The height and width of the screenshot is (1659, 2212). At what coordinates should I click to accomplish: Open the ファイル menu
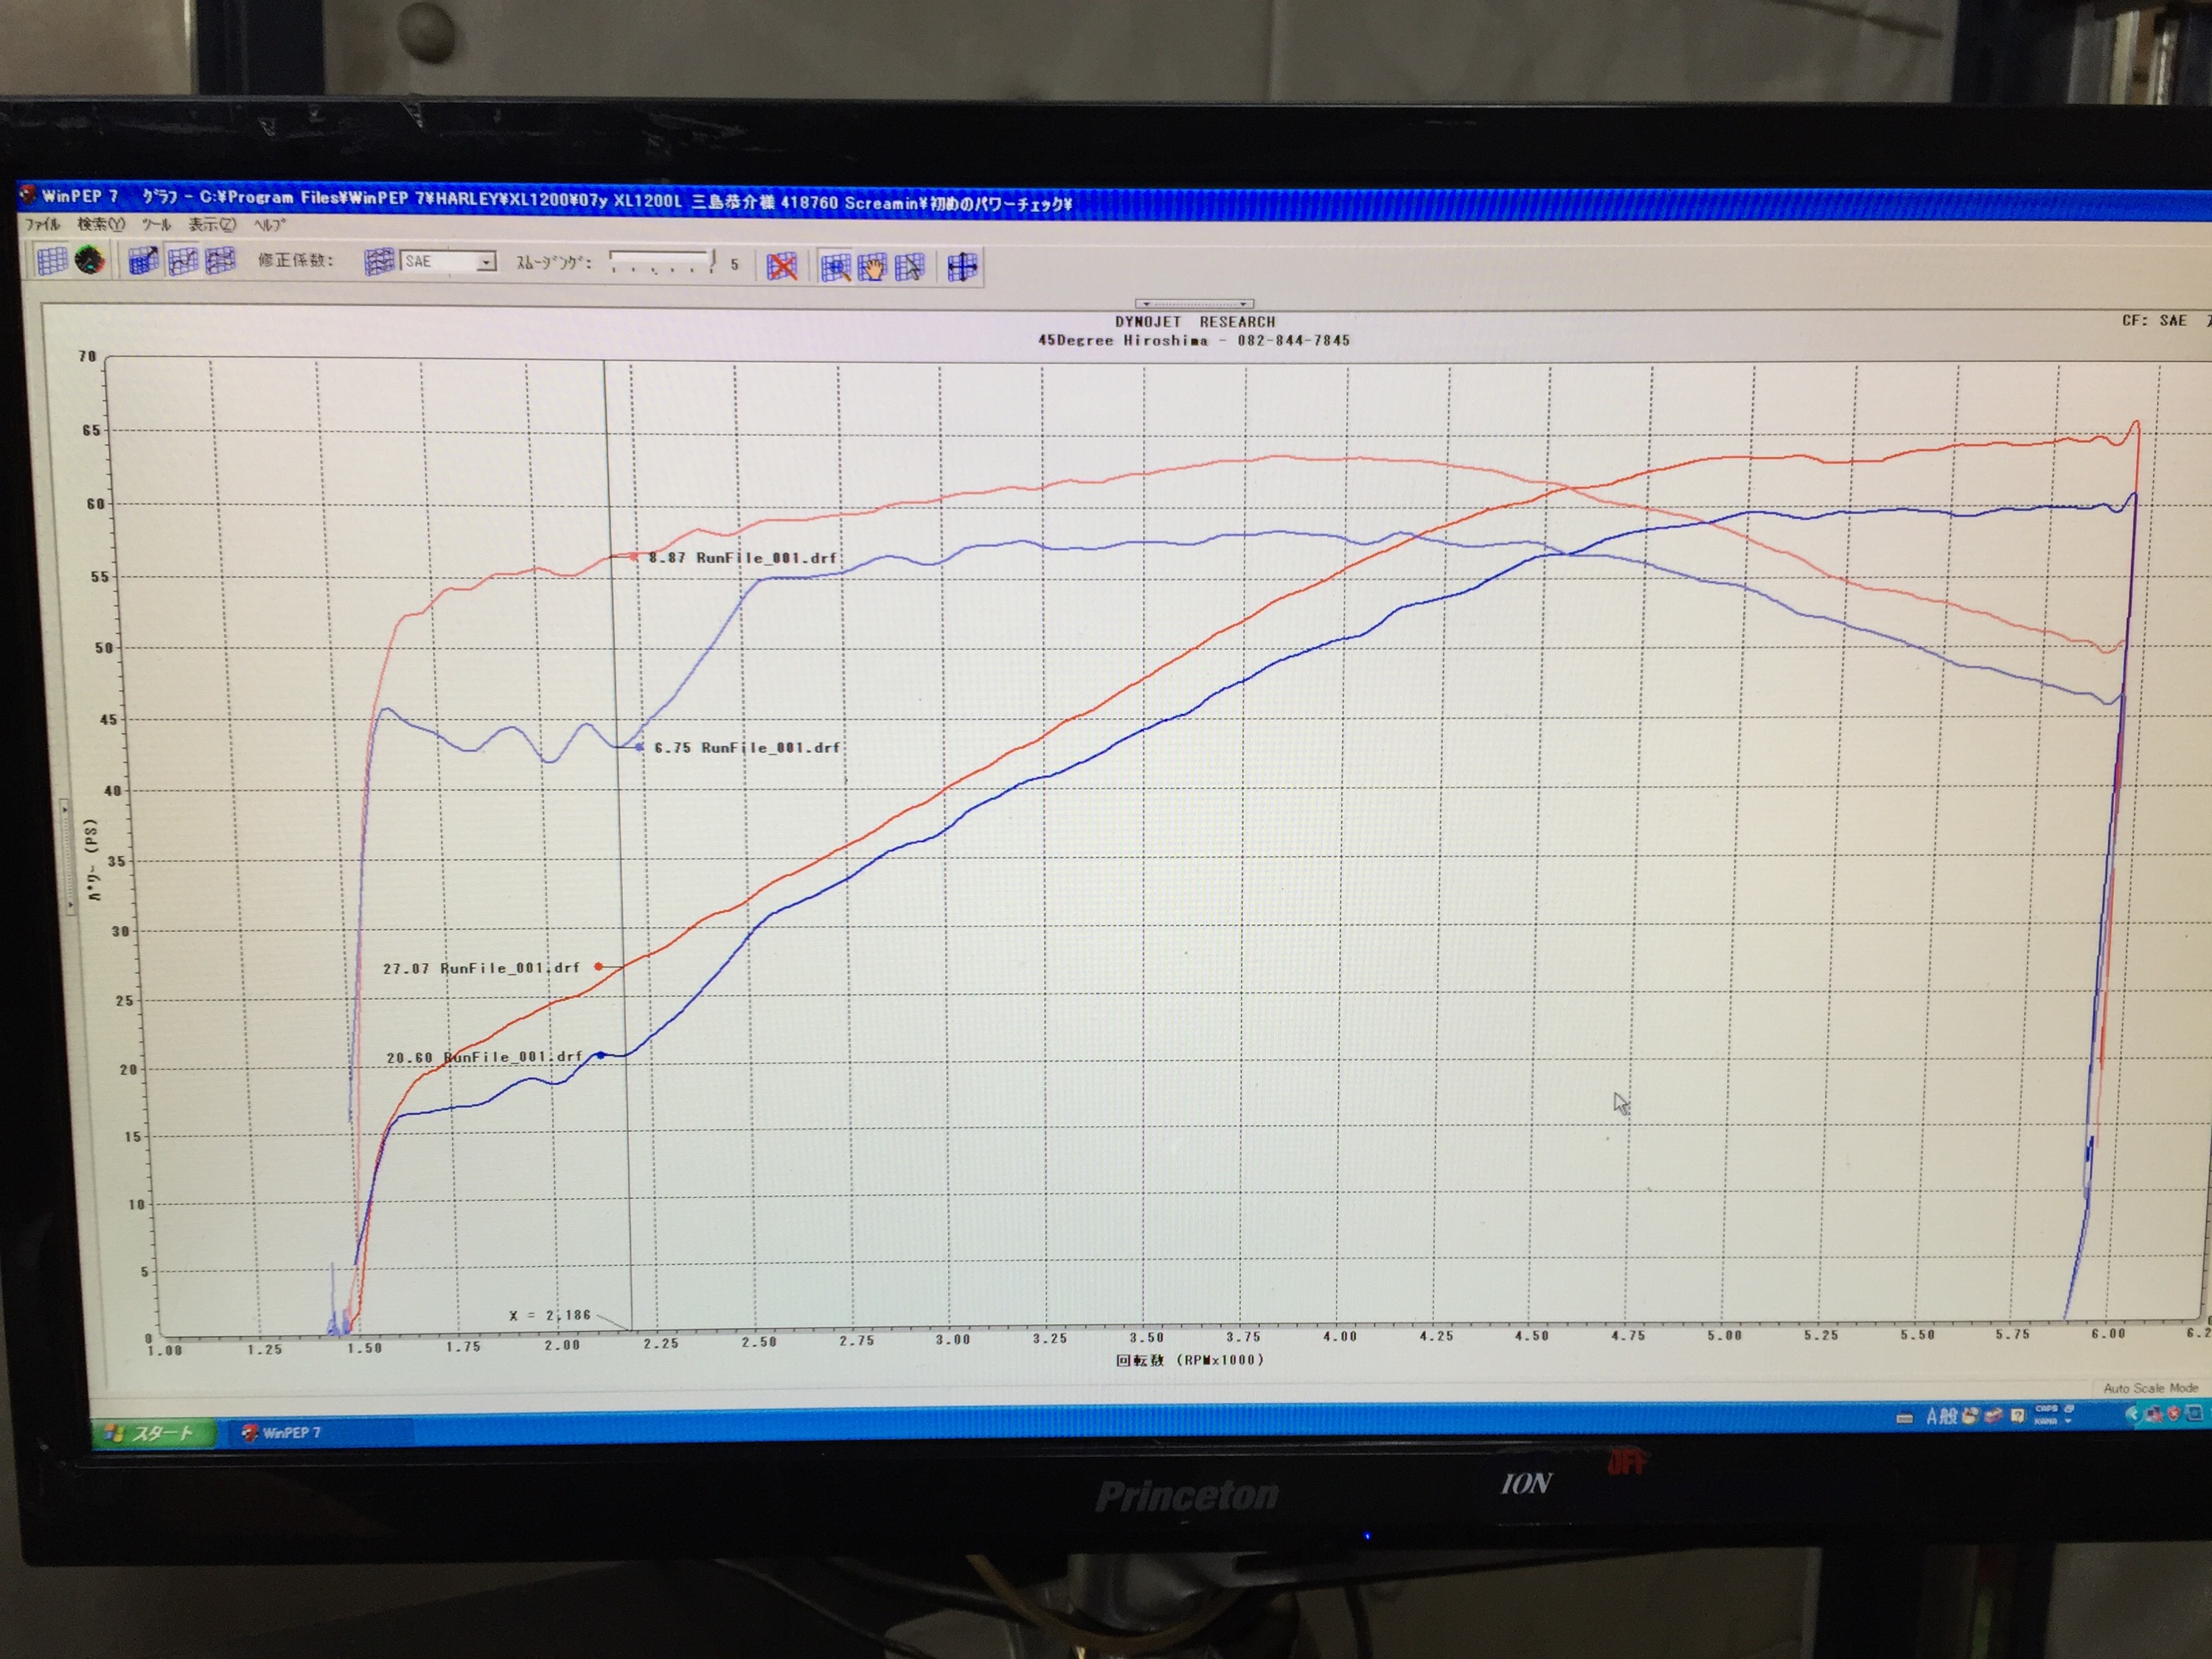42,224
